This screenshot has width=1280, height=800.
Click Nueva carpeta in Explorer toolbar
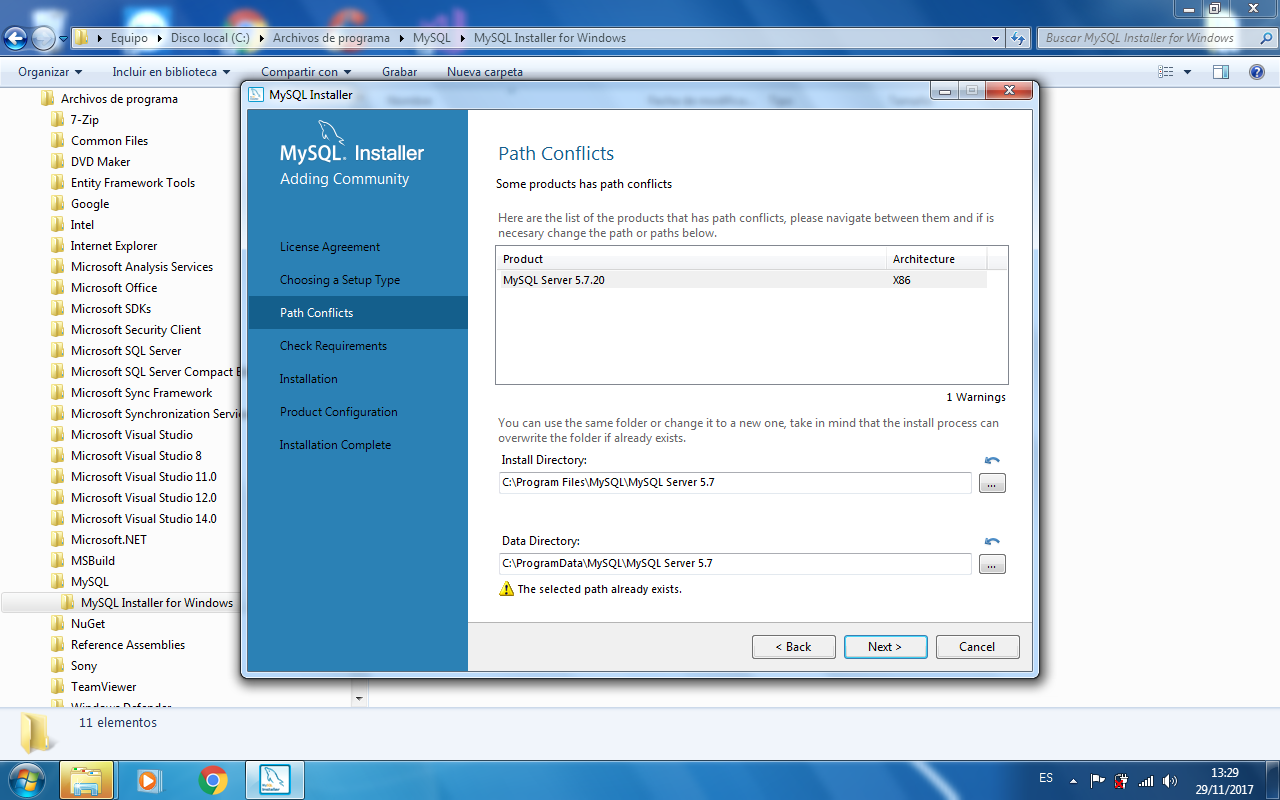click(485, 72)
